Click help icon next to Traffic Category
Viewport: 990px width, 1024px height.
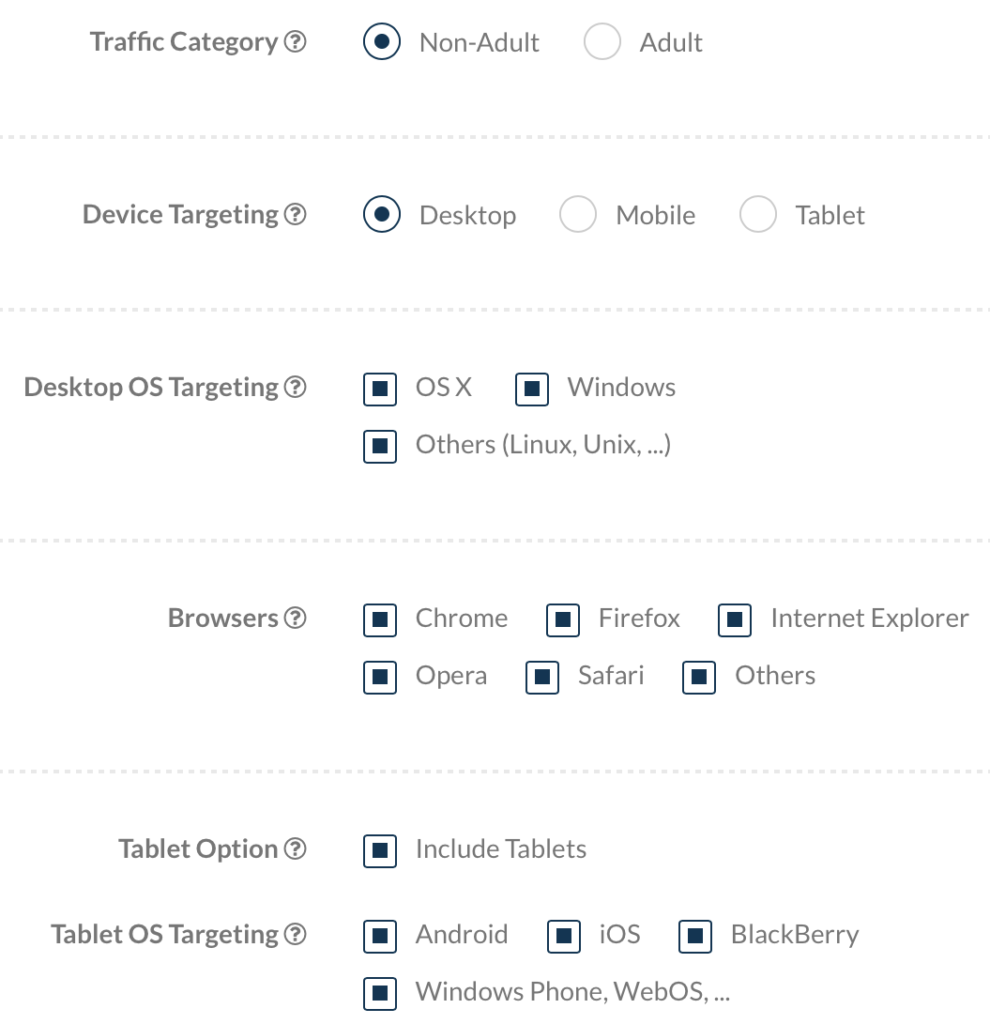click(295, 43)
